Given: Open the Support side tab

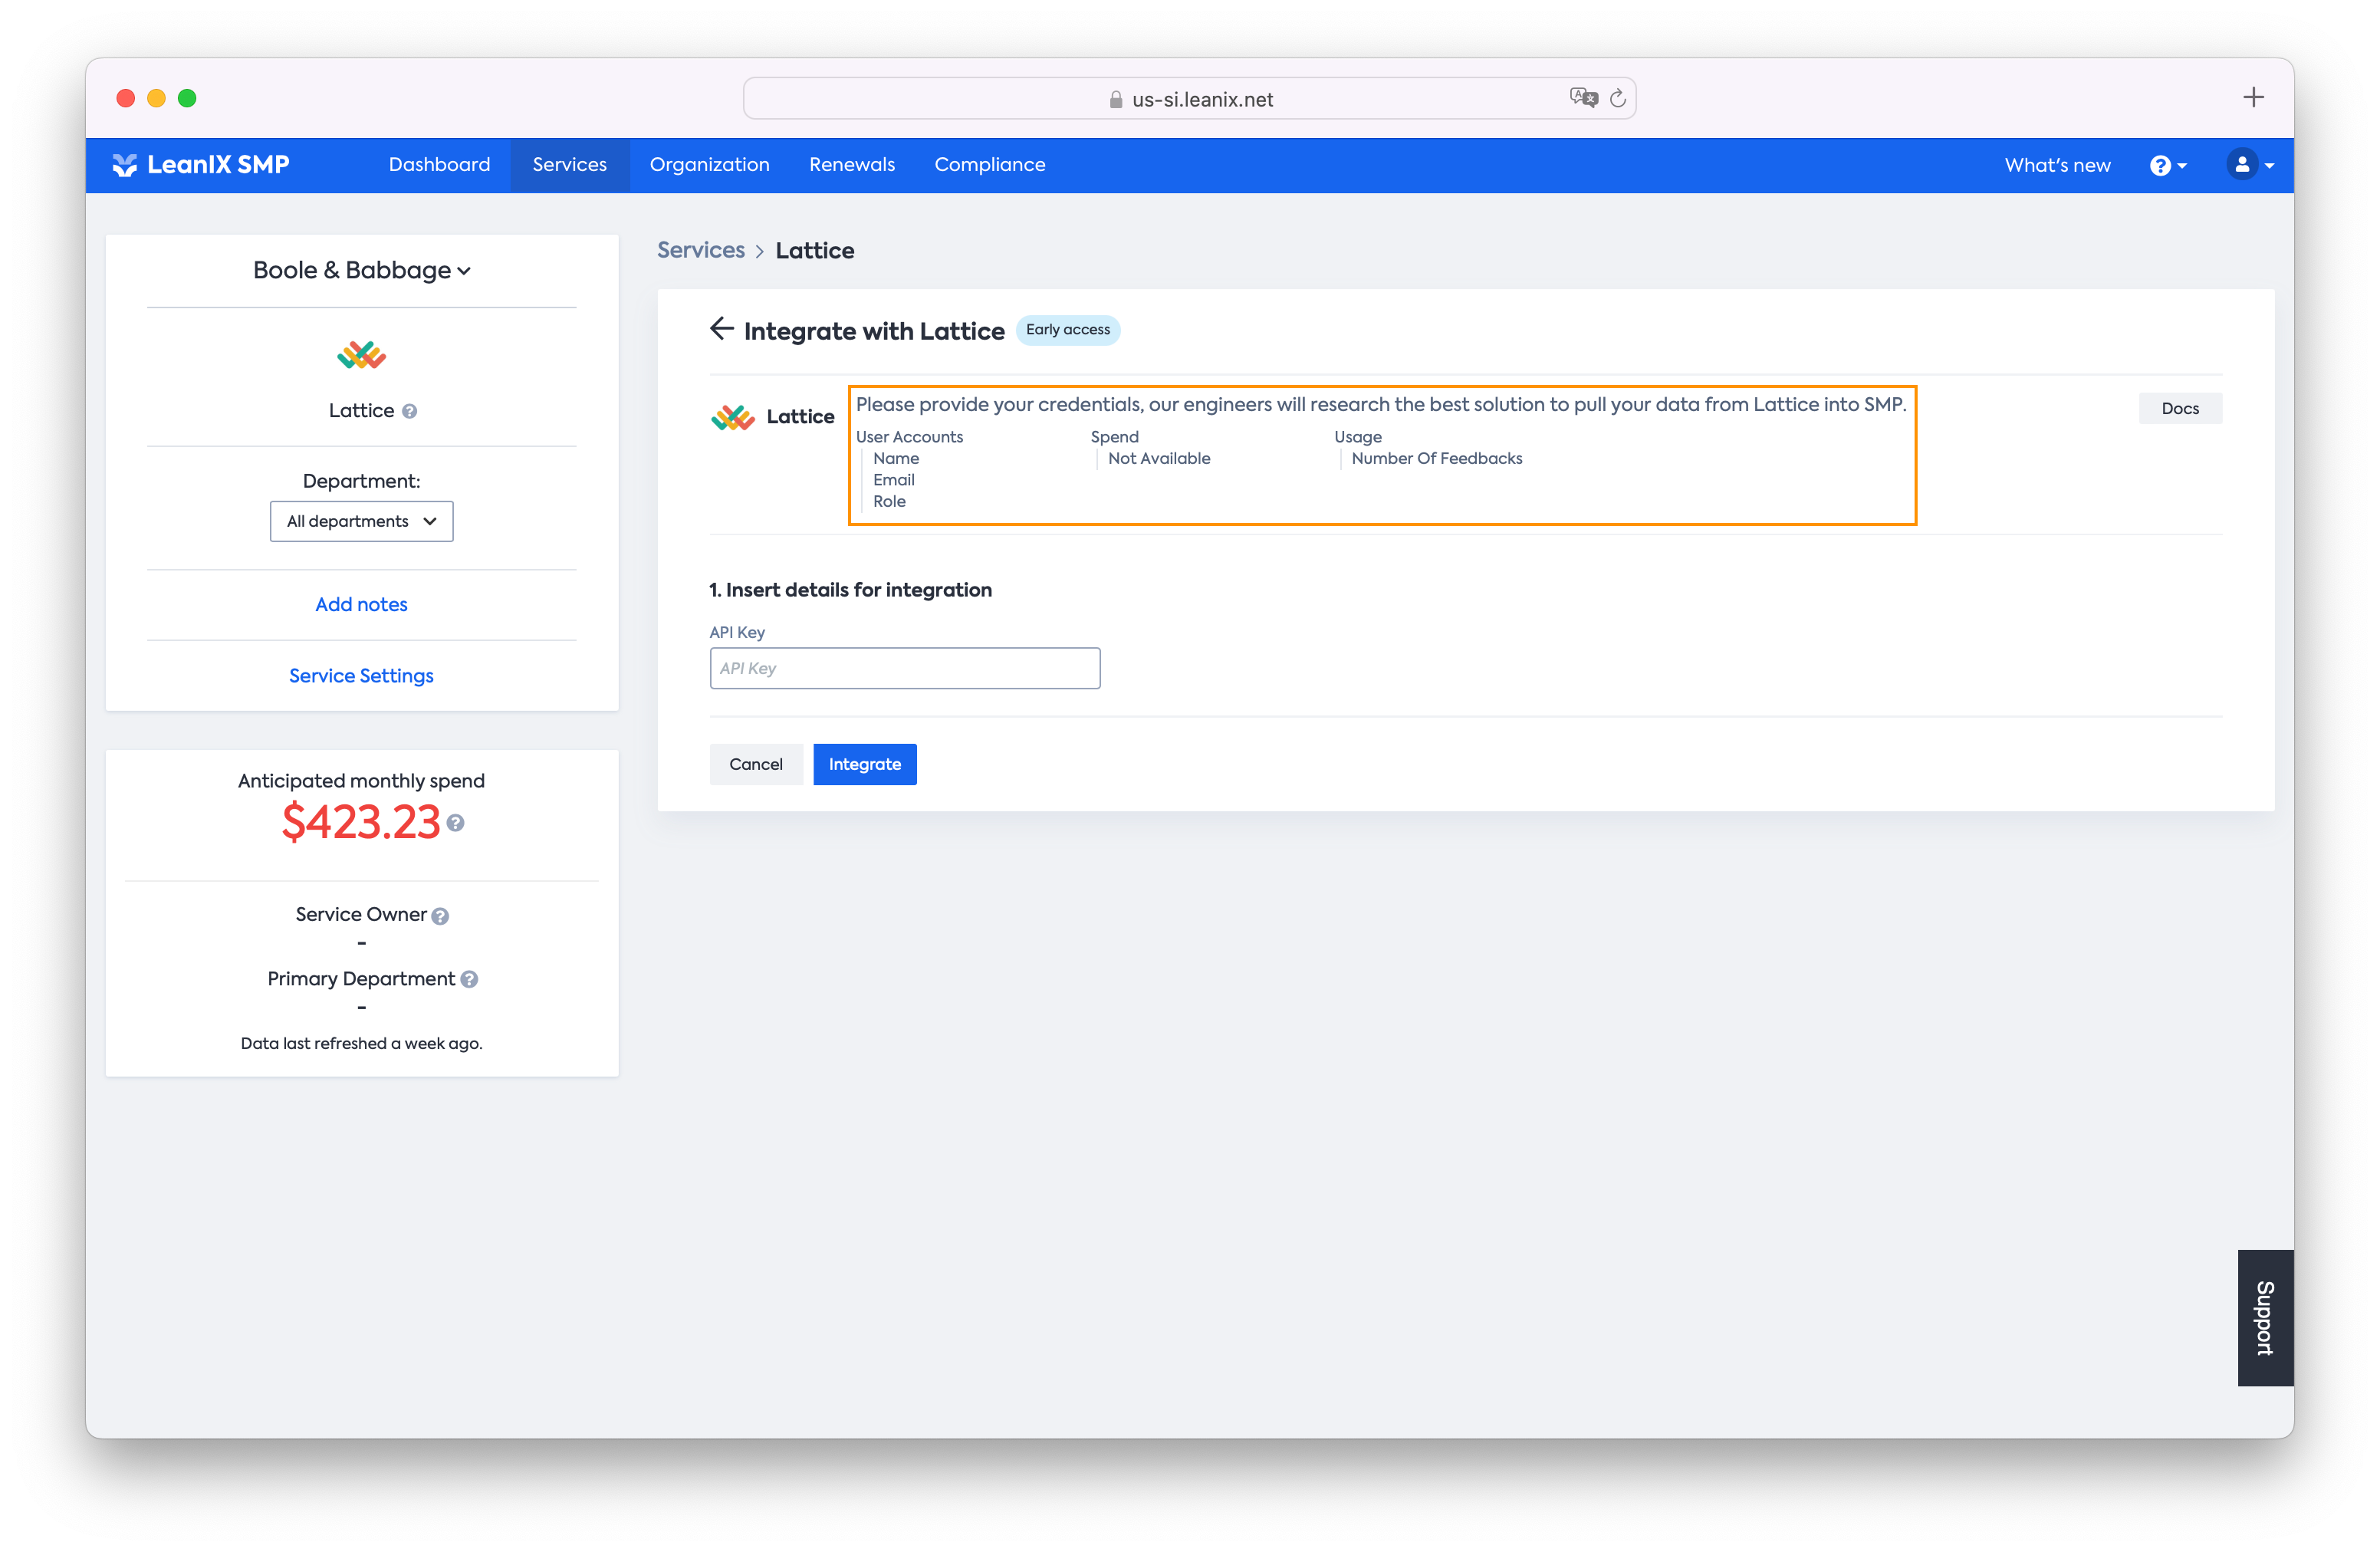Looking at the screenshot, I should click(x=2265, y=1318).
